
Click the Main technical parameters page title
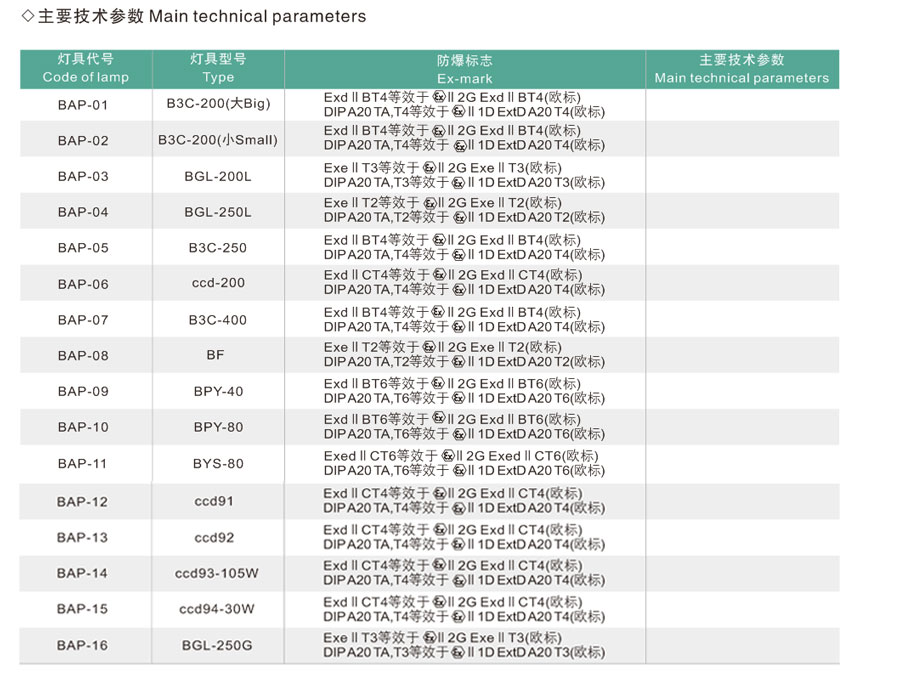click(193, 16)
